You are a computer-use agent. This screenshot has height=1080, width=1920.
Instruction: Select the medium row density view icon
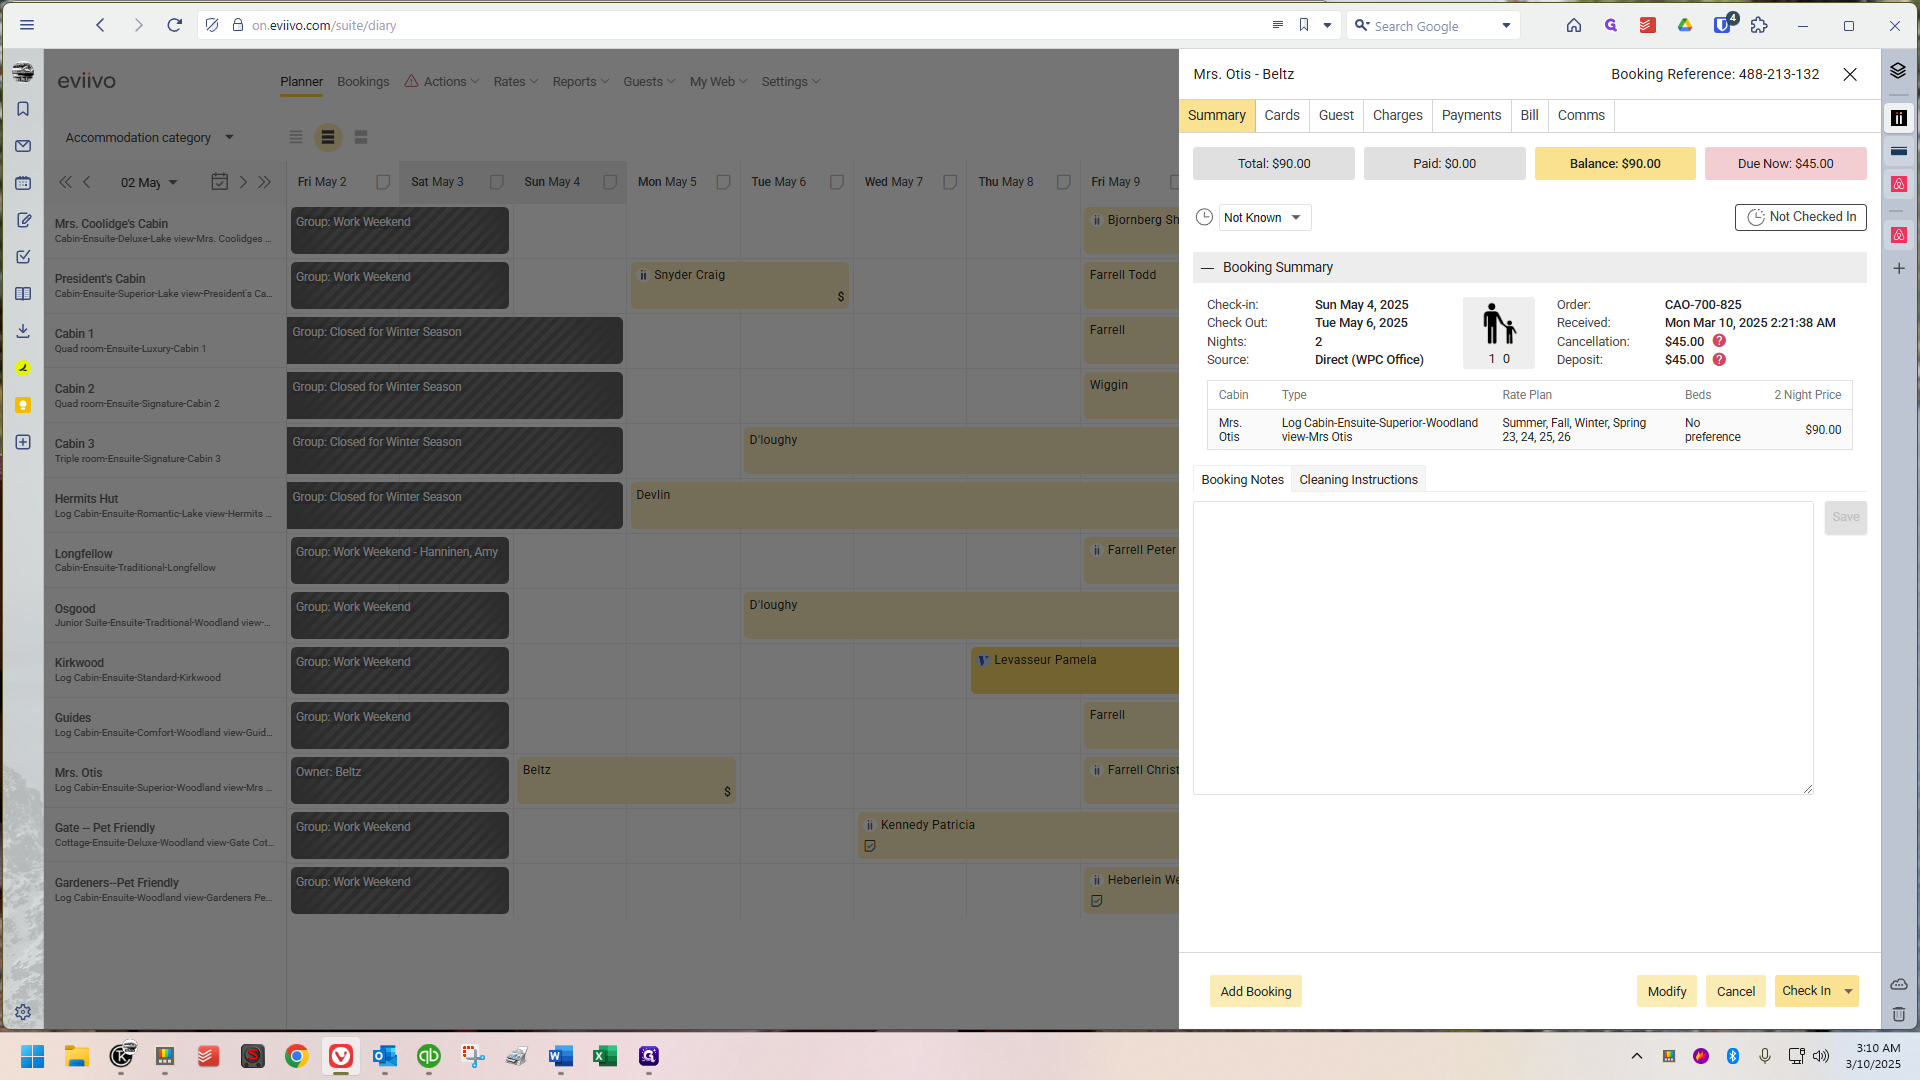click(328, 137)
